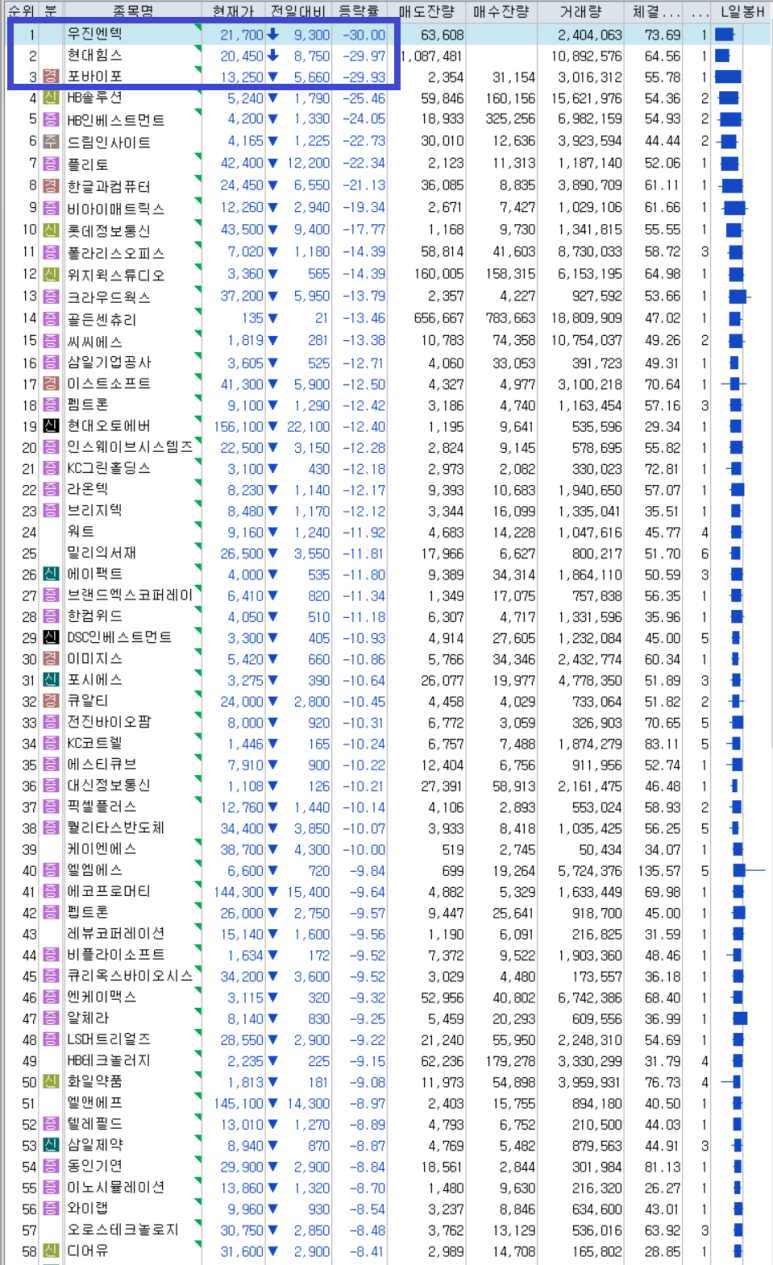Viewport: 773px width, 1265px height.
Task: Click the 156,100 price of 현대오토에버
Action: (x=238, y=427)
